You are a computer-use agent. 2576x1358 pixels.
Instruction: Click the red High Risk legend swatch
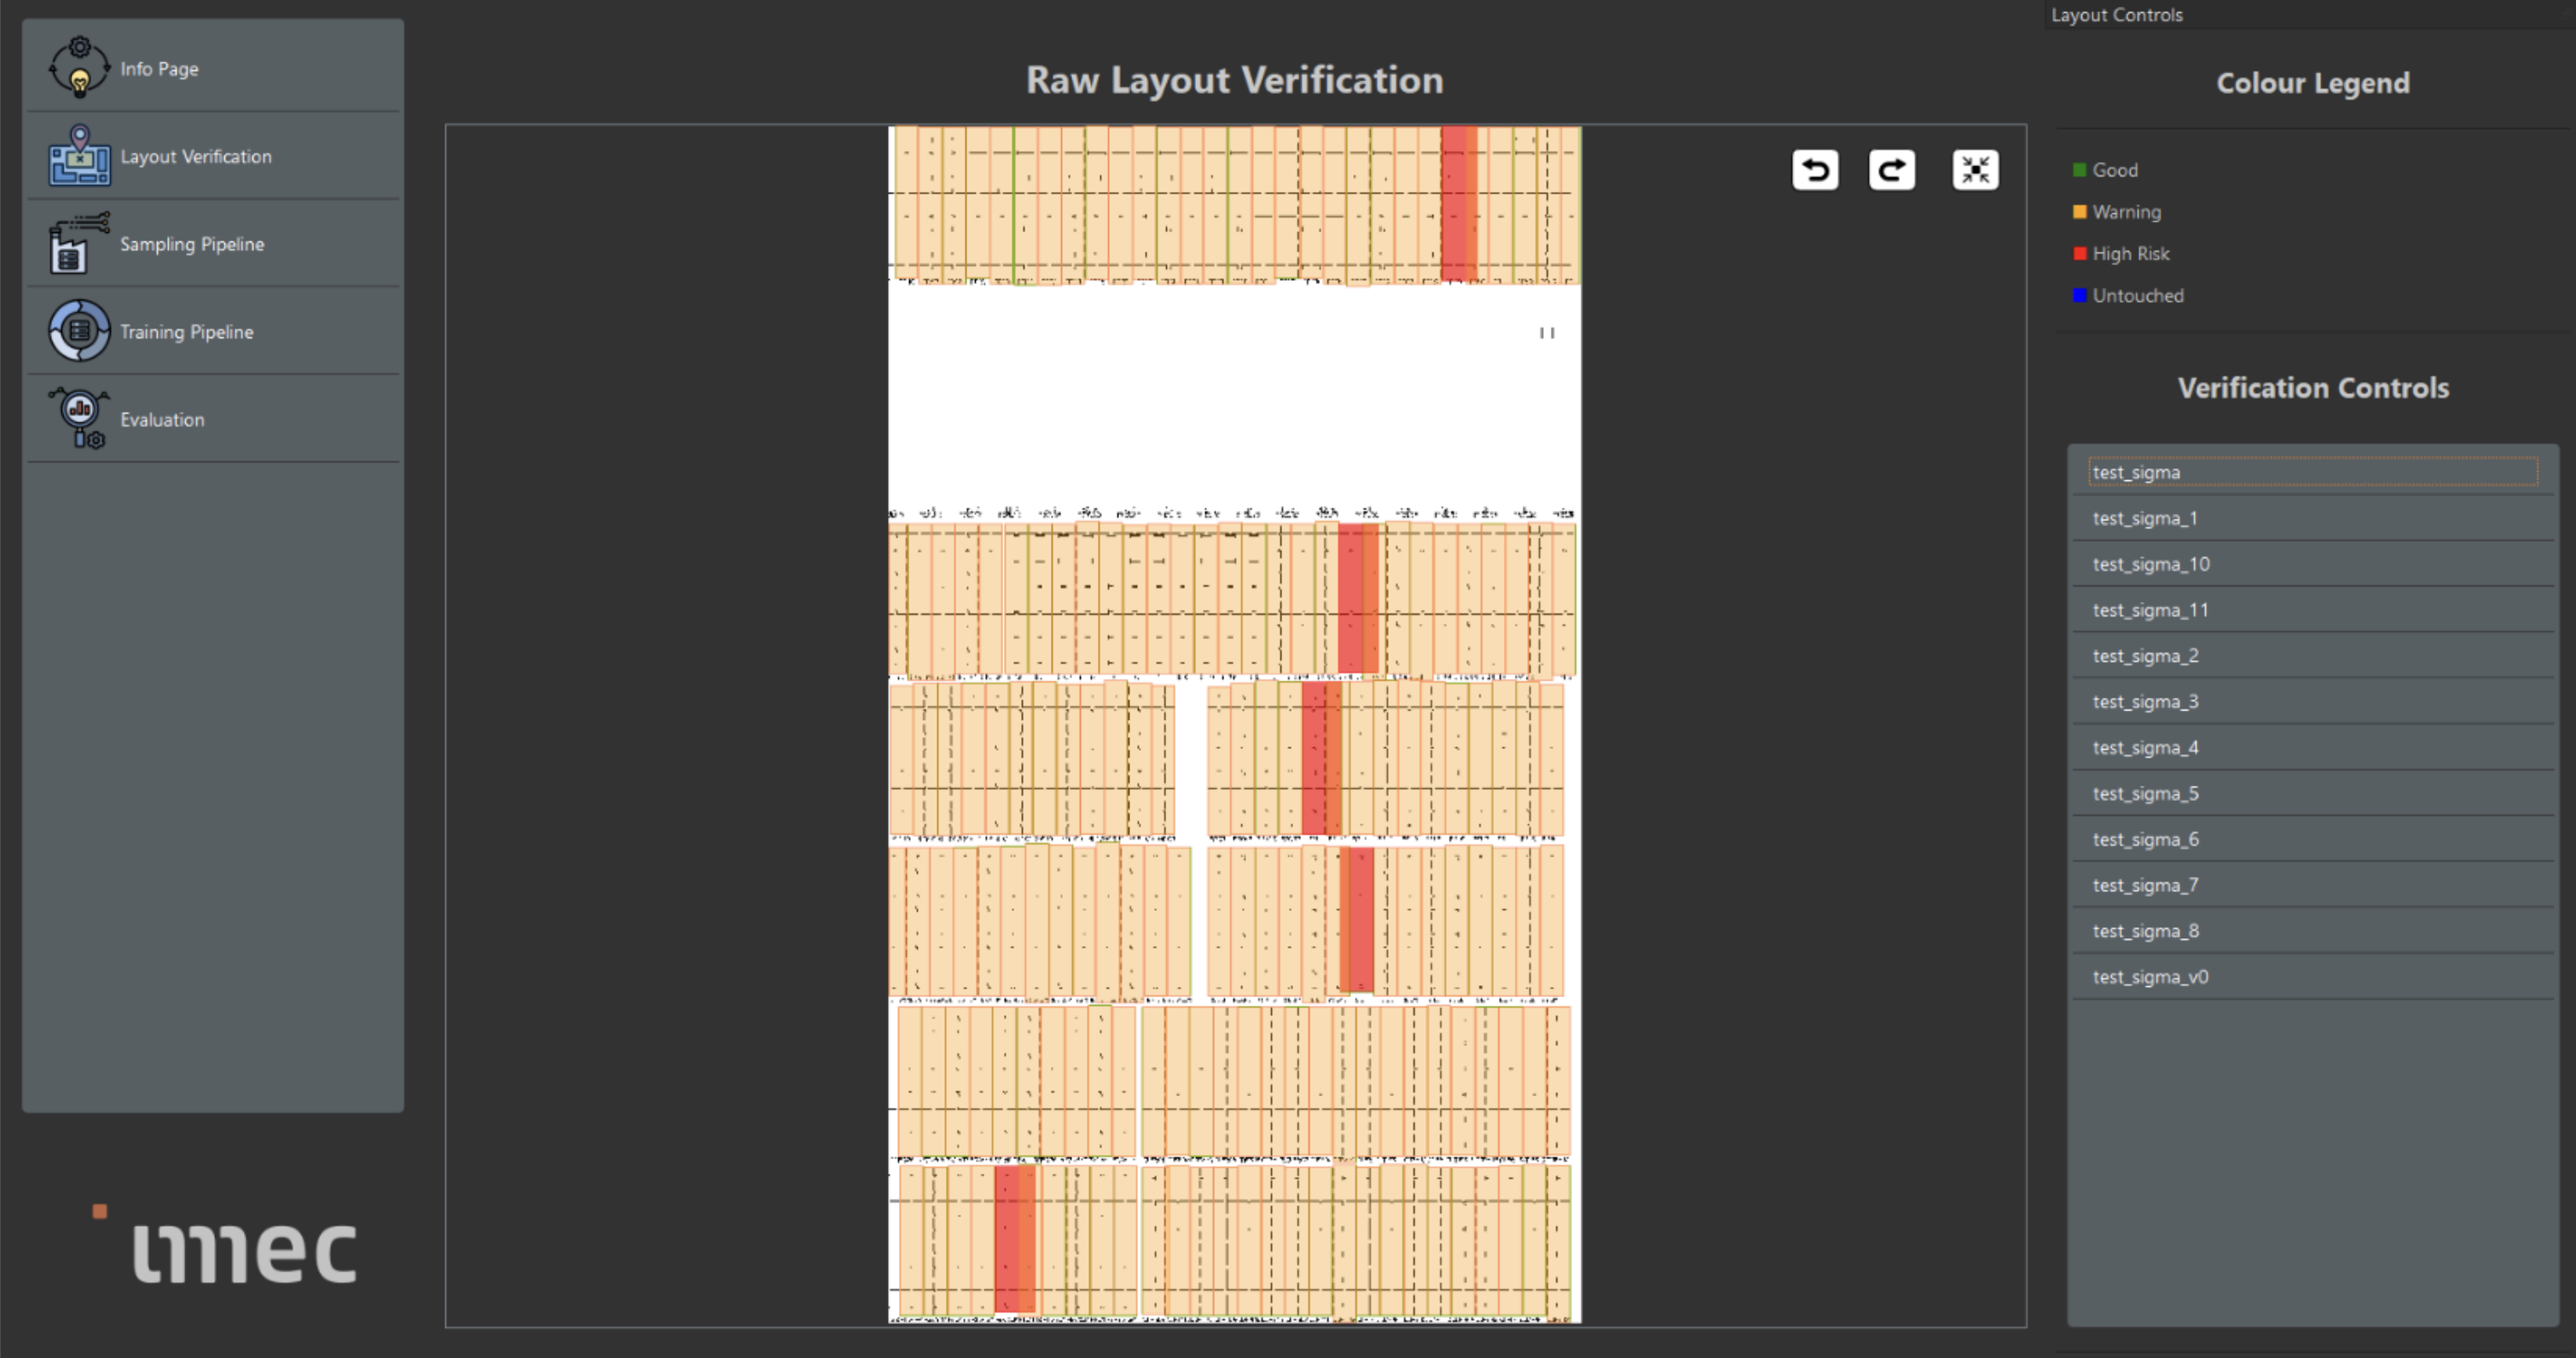pyautogui.click(x=2080, y=254)
